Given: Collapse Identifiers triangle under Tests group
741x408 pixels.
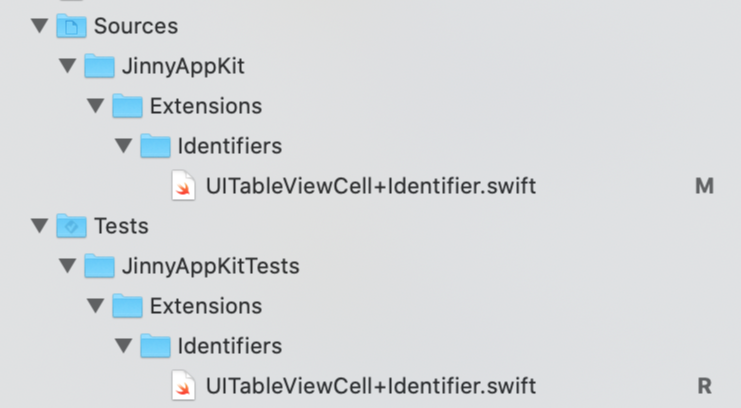Looking at the screenshot, I should click(x=124, y=346).
